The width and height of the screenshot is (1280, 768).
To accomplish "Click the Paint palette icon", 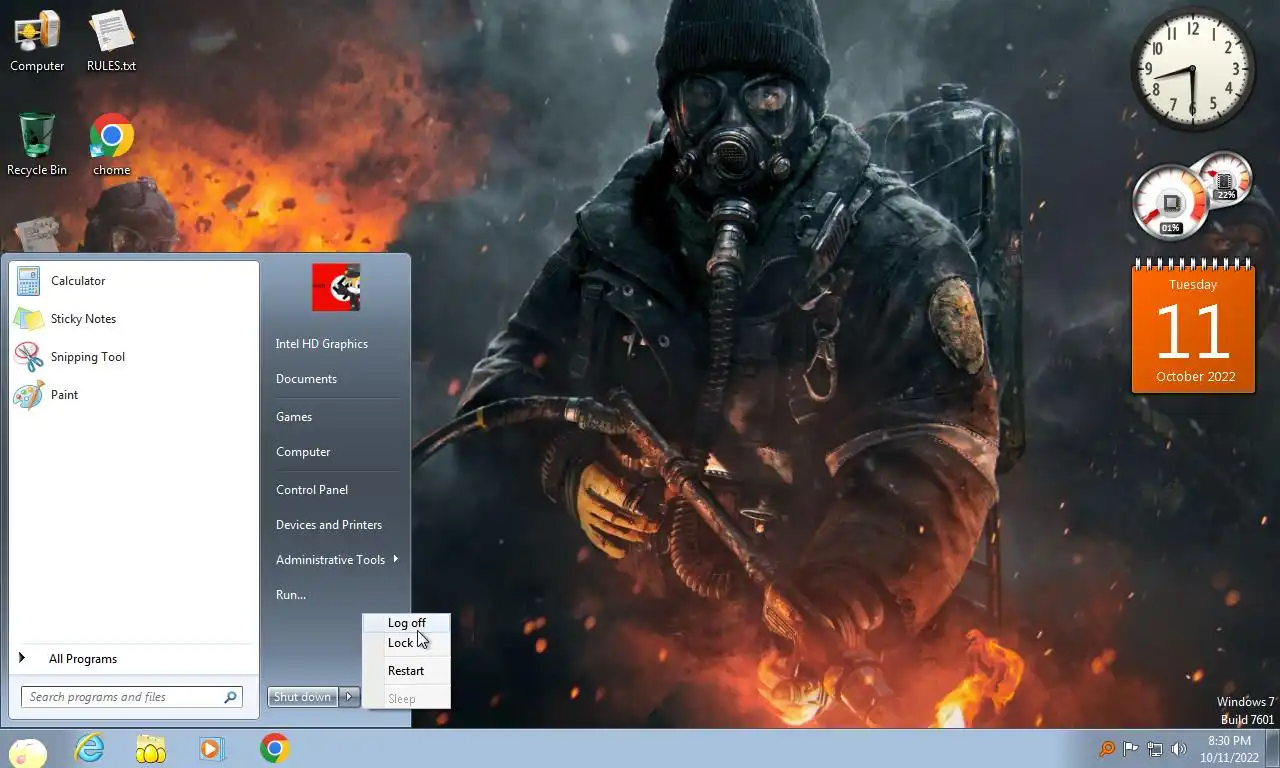I will pyautogui.click(x=28, y=395).
